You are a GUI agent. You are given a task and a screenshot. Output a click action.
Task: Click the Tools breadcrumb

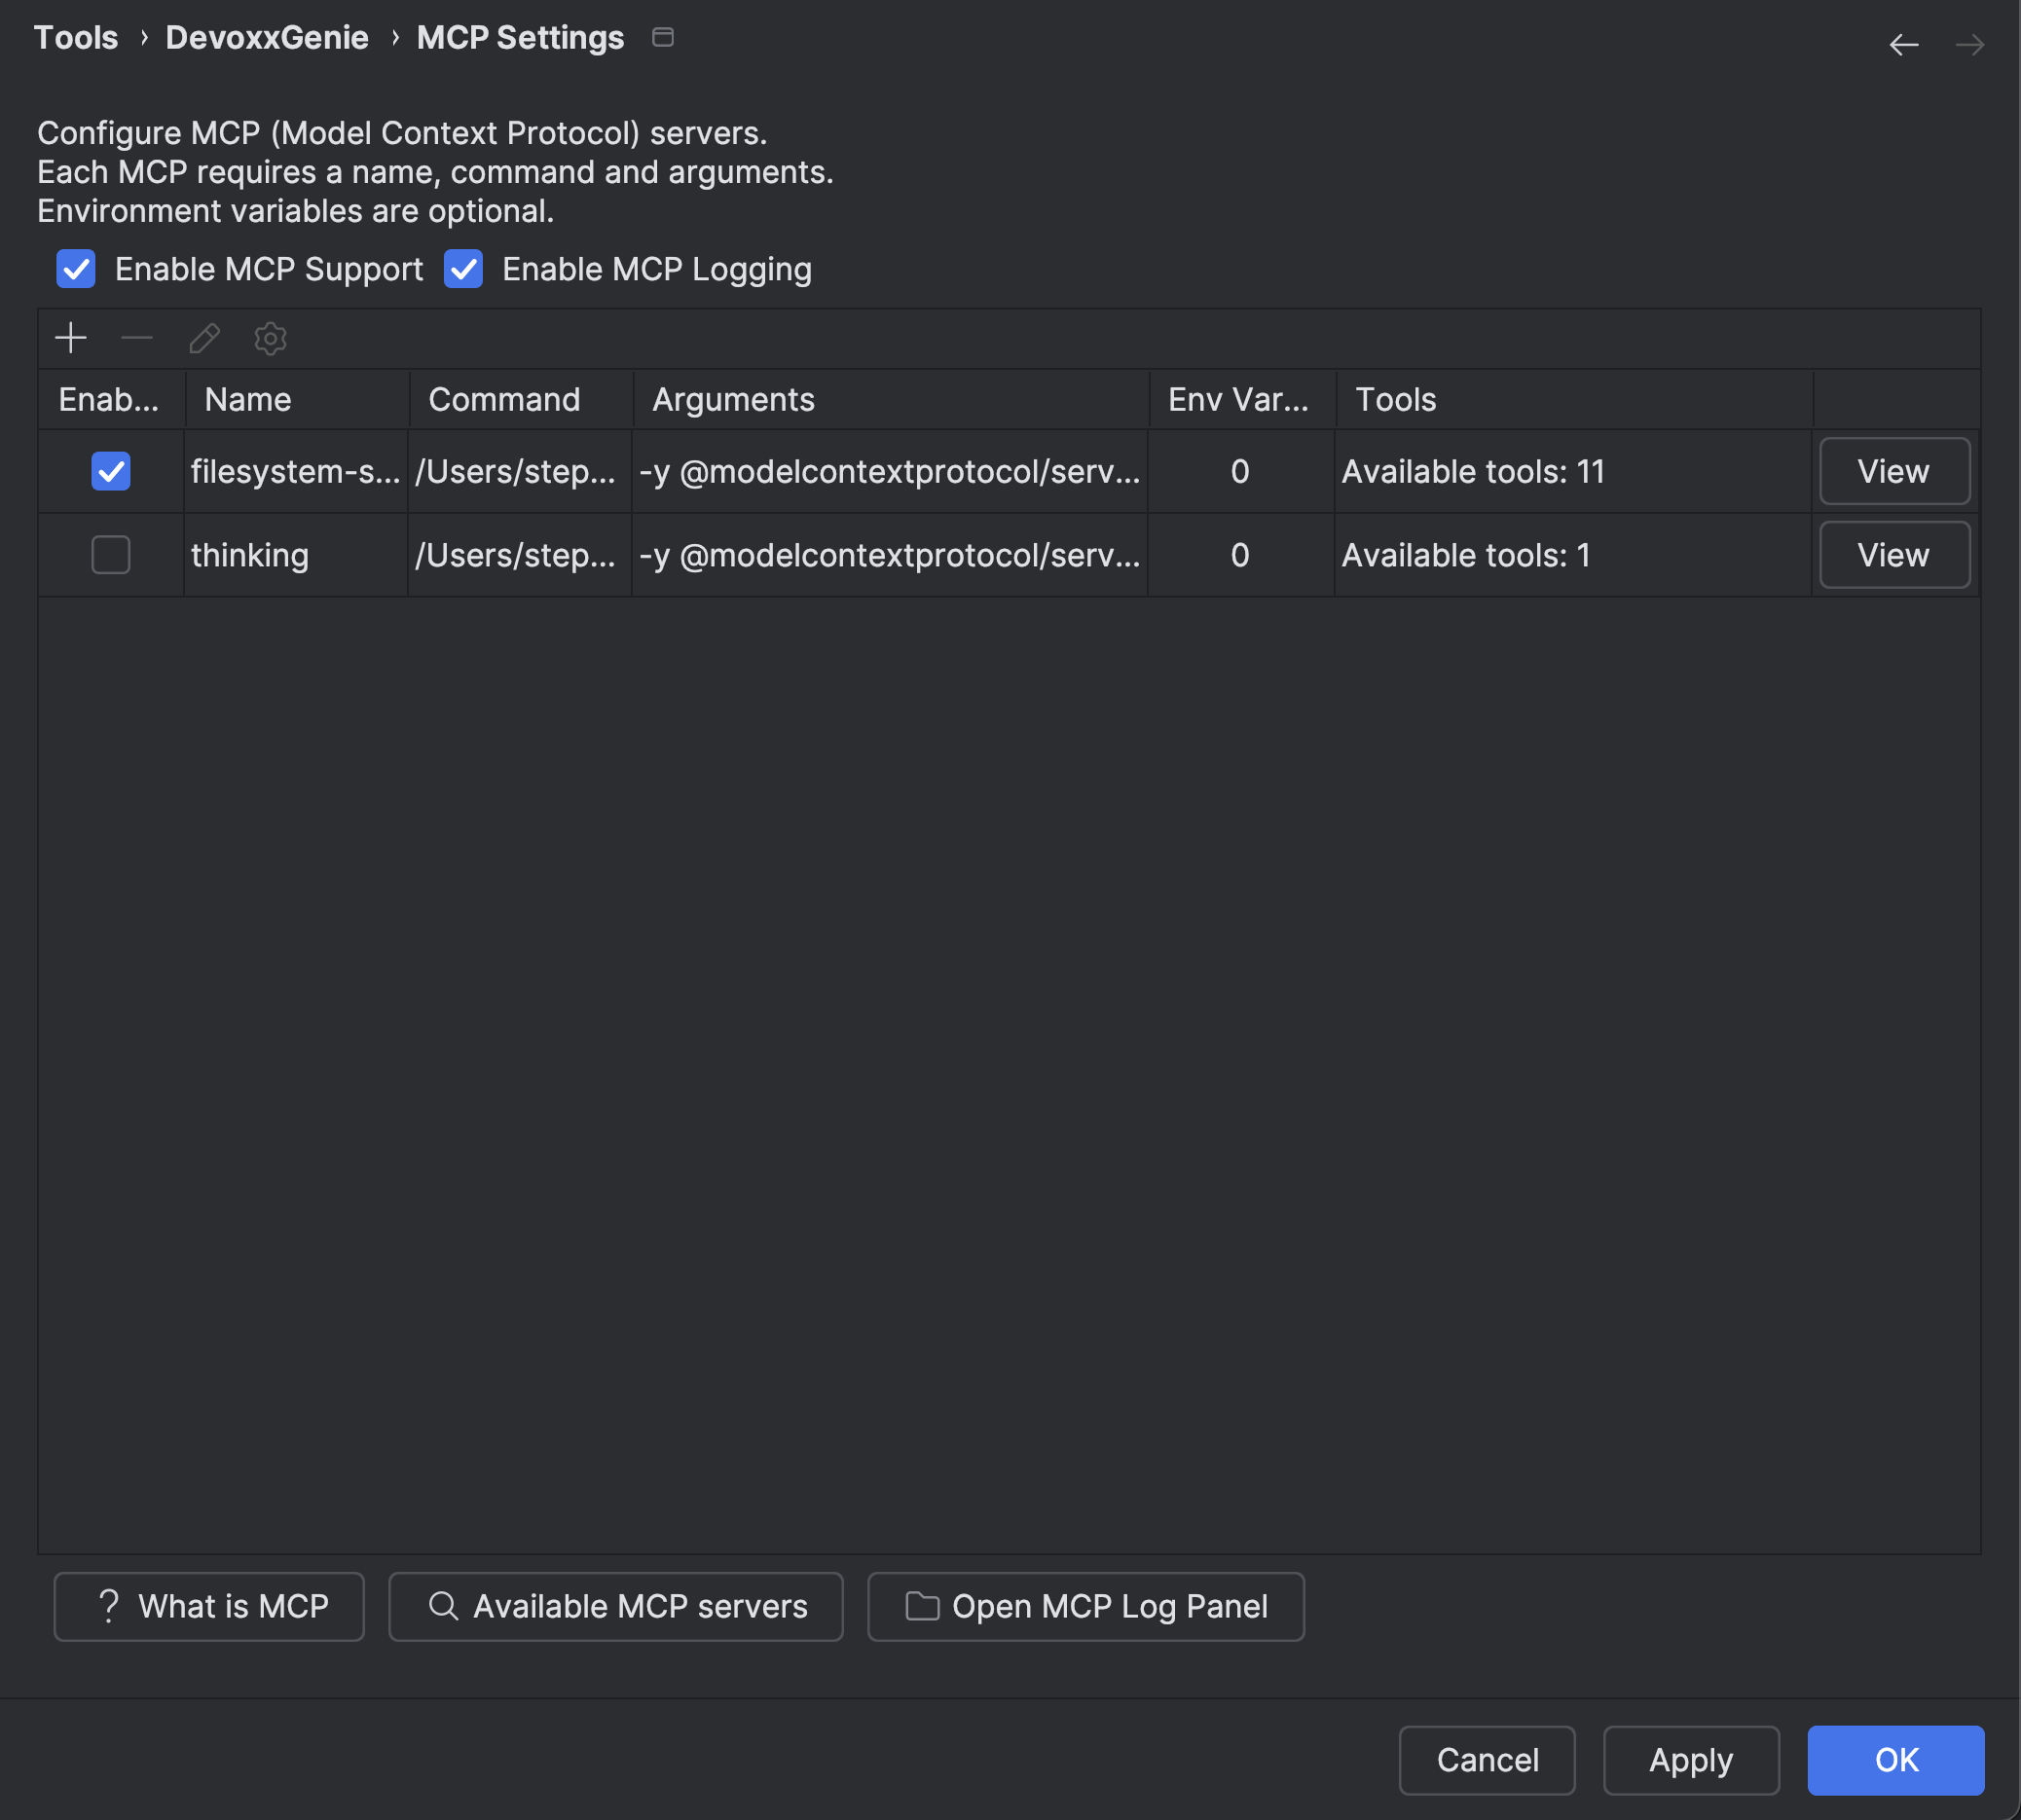tap(76, 38)
